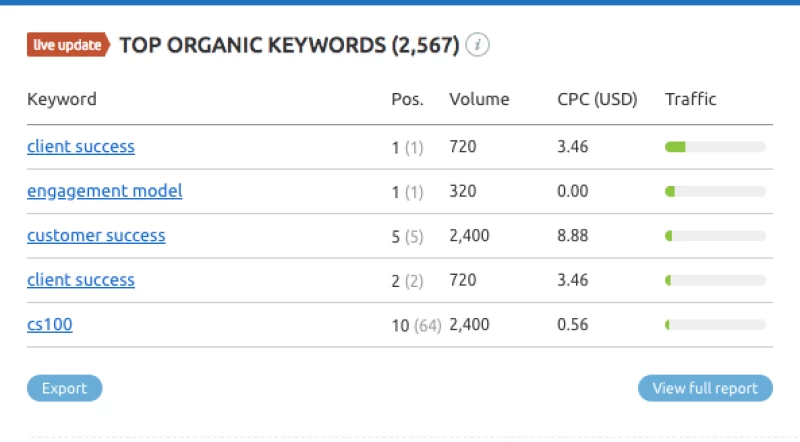The height and width of the screenshot is (442, 800).
Task: Open the cs100 keyword link
Action: tap(49, 325)
